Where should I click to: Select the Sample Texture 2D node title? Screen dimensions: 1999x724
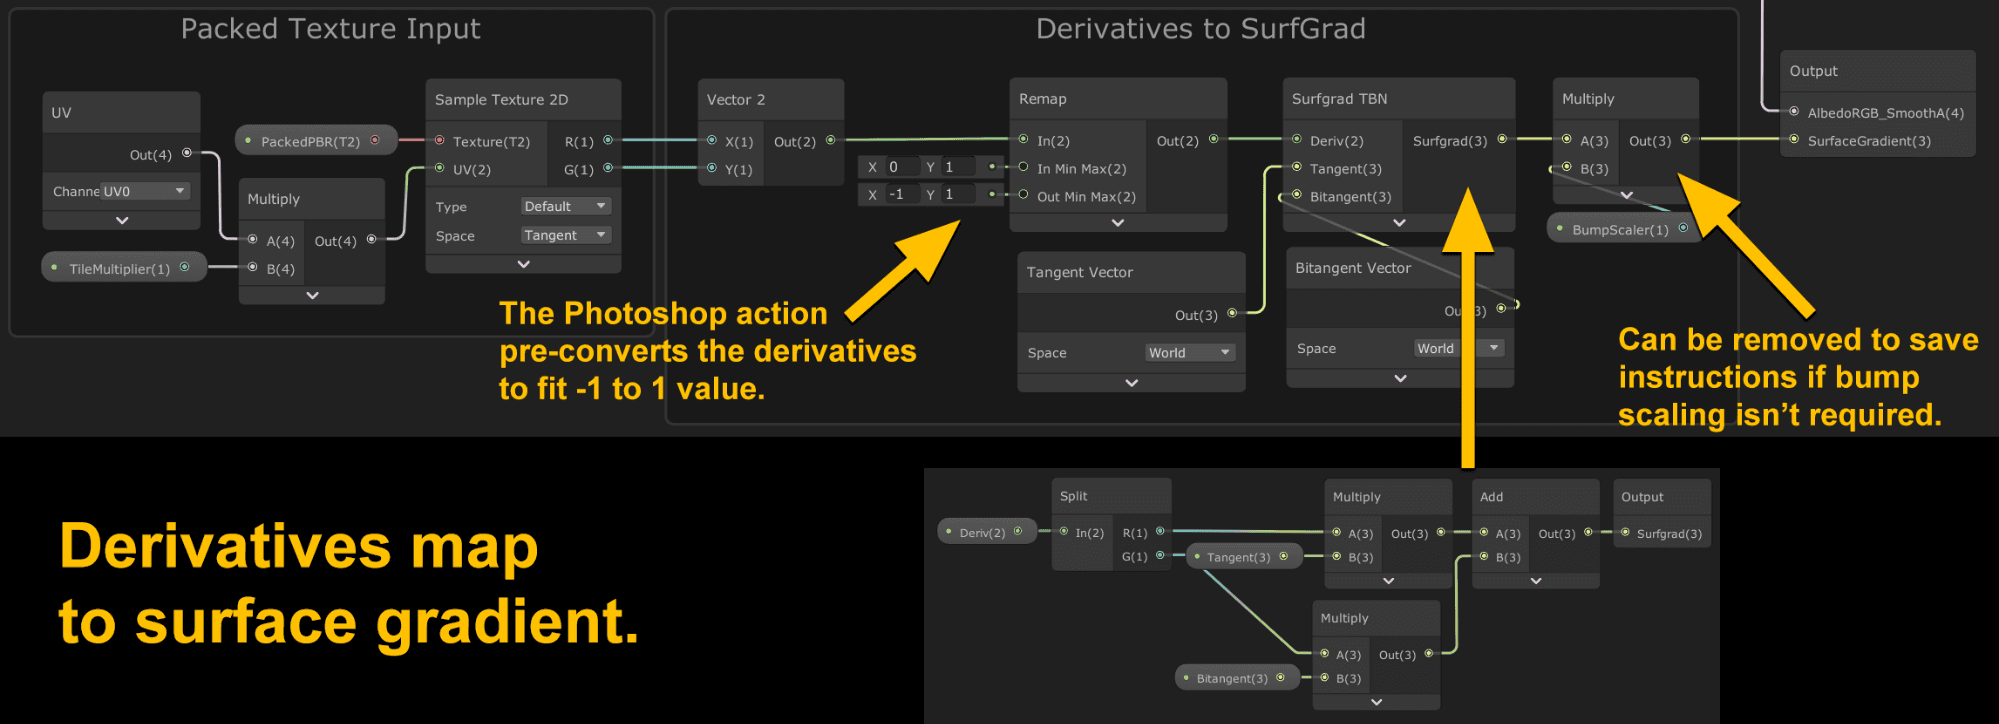point(501,99)
